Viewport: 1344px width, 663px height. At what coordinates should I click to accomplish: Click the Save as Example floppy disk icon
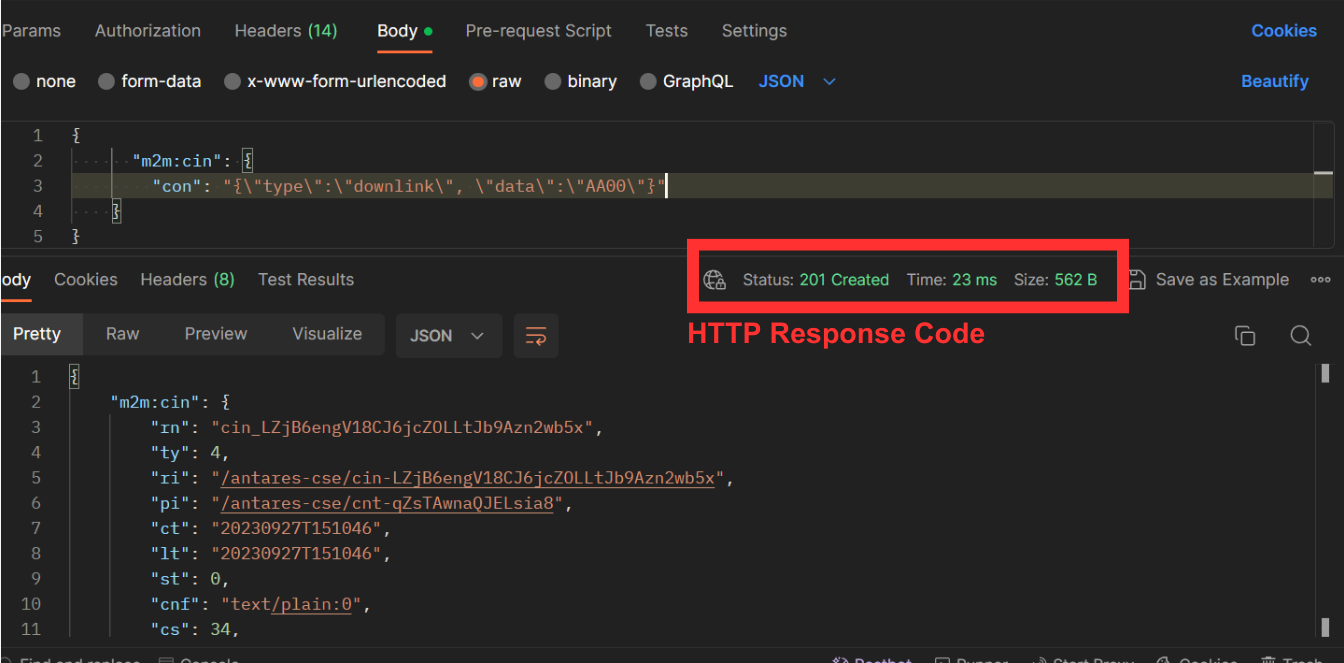(x=1137, y=280)
